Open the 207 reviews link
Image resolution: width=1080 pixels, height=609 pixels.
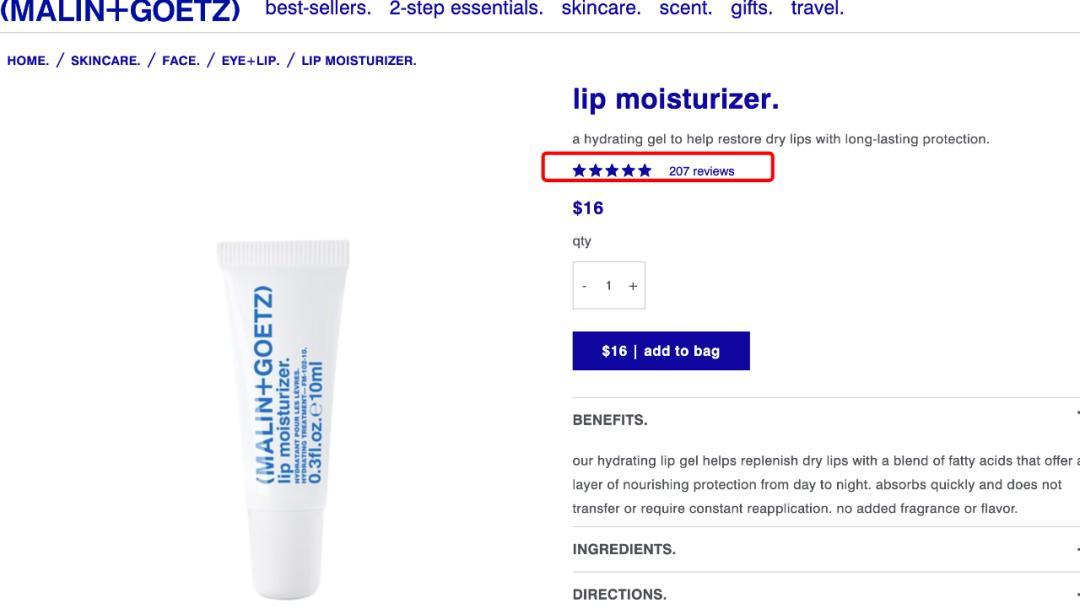pos(701,171)
